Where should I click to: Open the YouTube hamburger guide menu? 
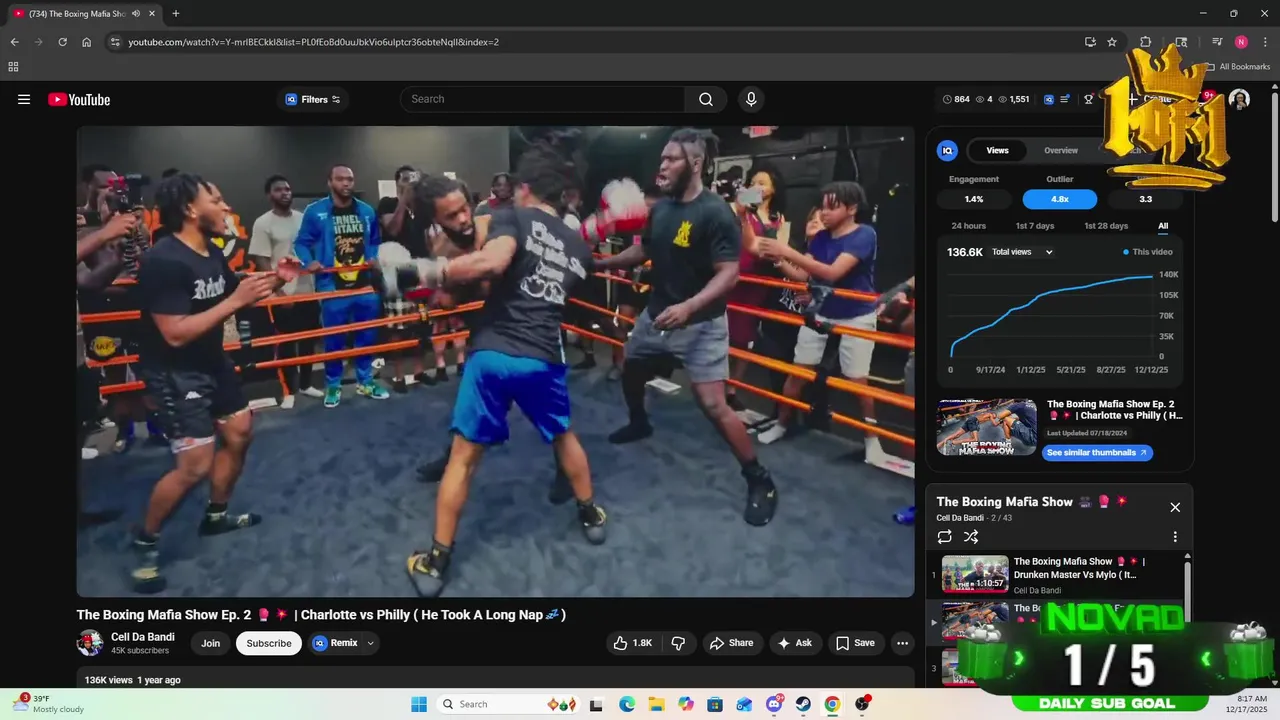tap(24, 99)
